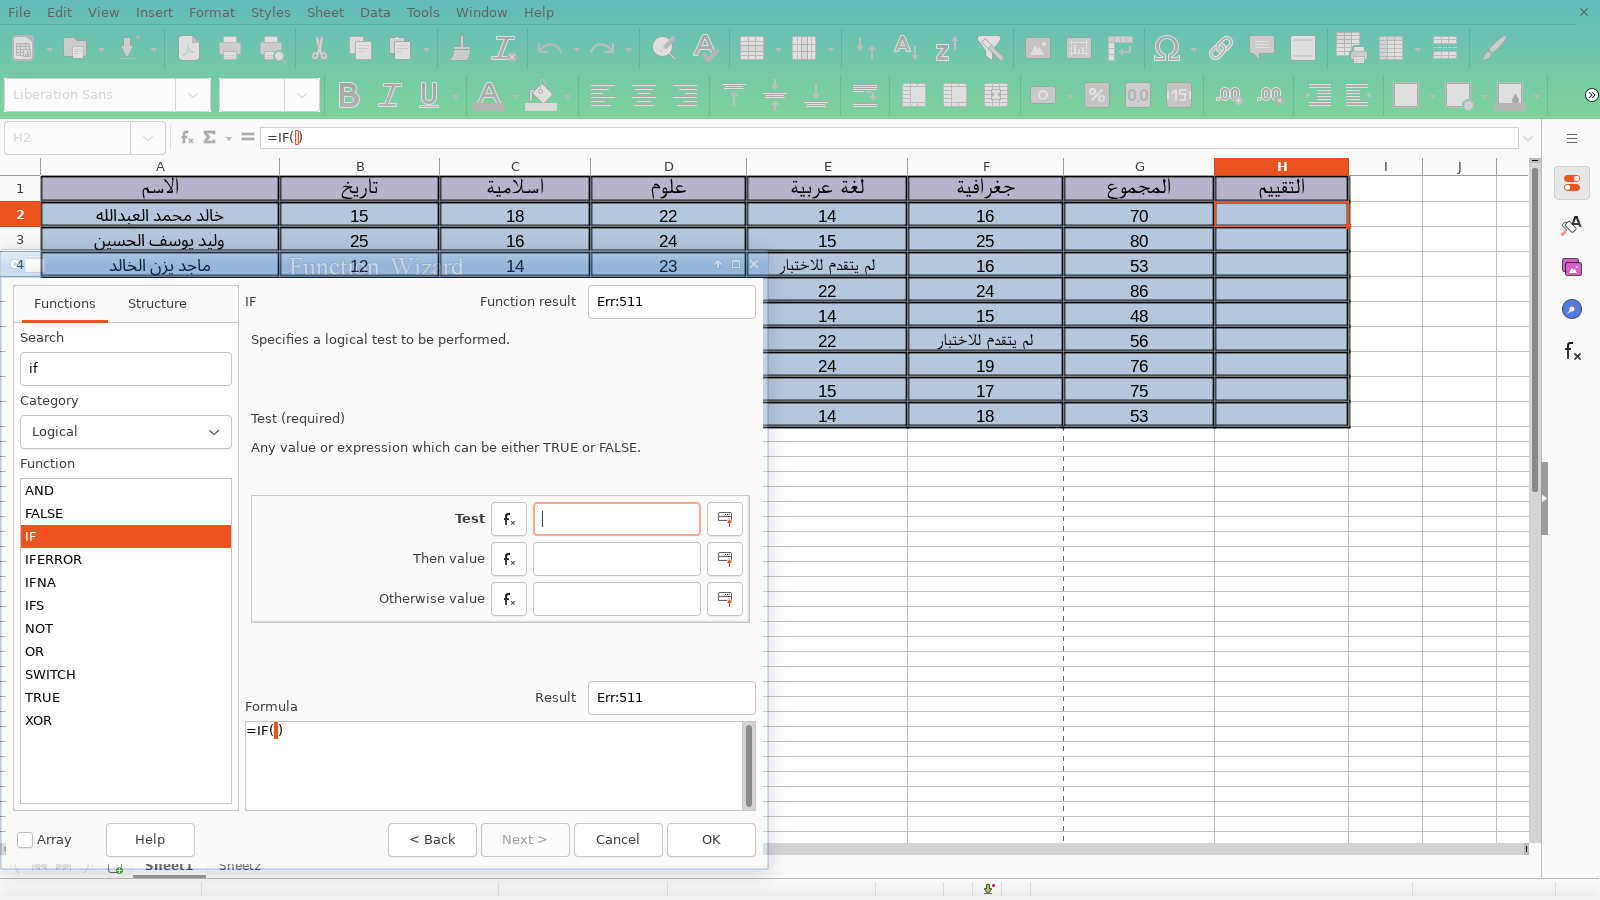Open the font name dropdown list
The image size is (1600, 900).
point(192,95)
